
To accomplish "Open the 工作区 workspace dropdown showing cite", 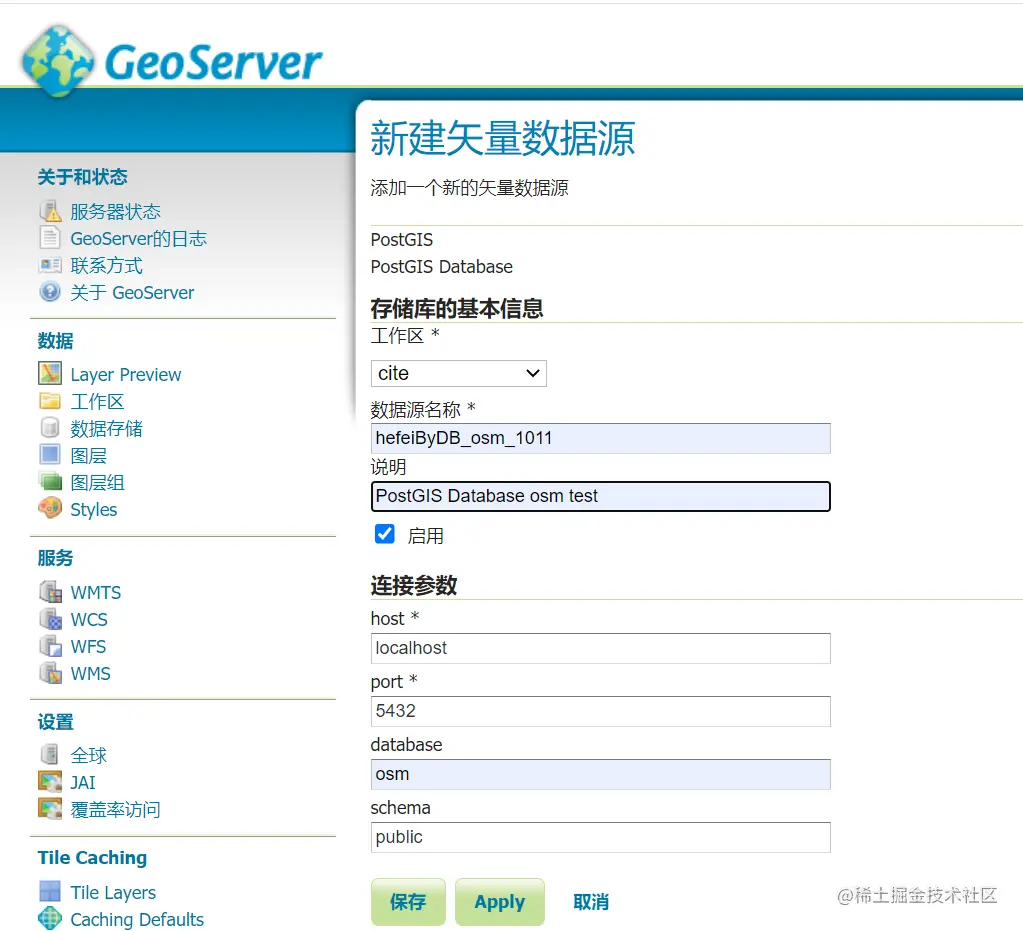I will [459, 373].
